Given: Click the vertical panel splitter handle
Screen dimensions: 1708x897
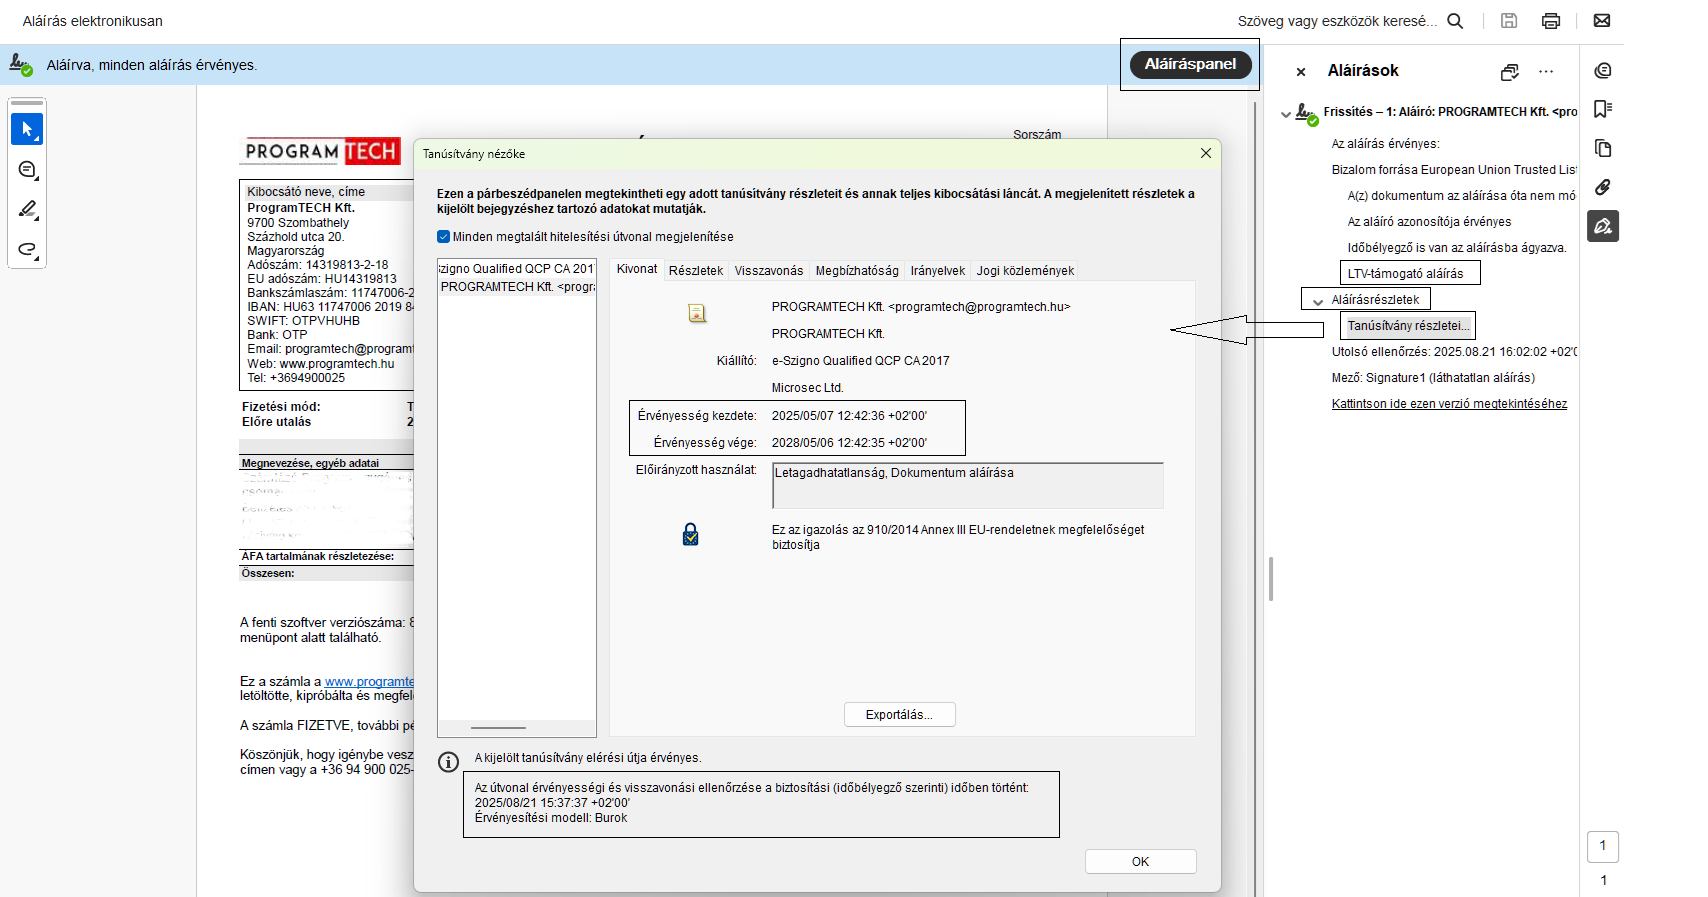Looking at the screenshot, I should click(x=1271, y=579).
